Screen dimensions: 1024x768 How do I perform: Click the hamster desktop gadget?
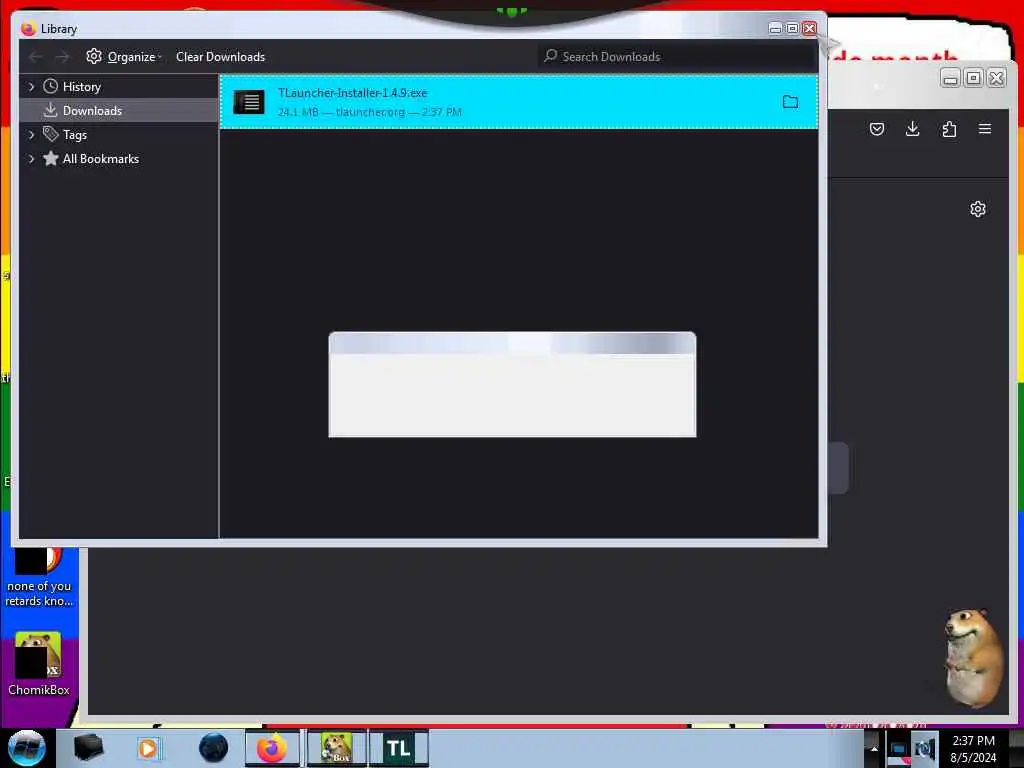(x=973, y=658)
